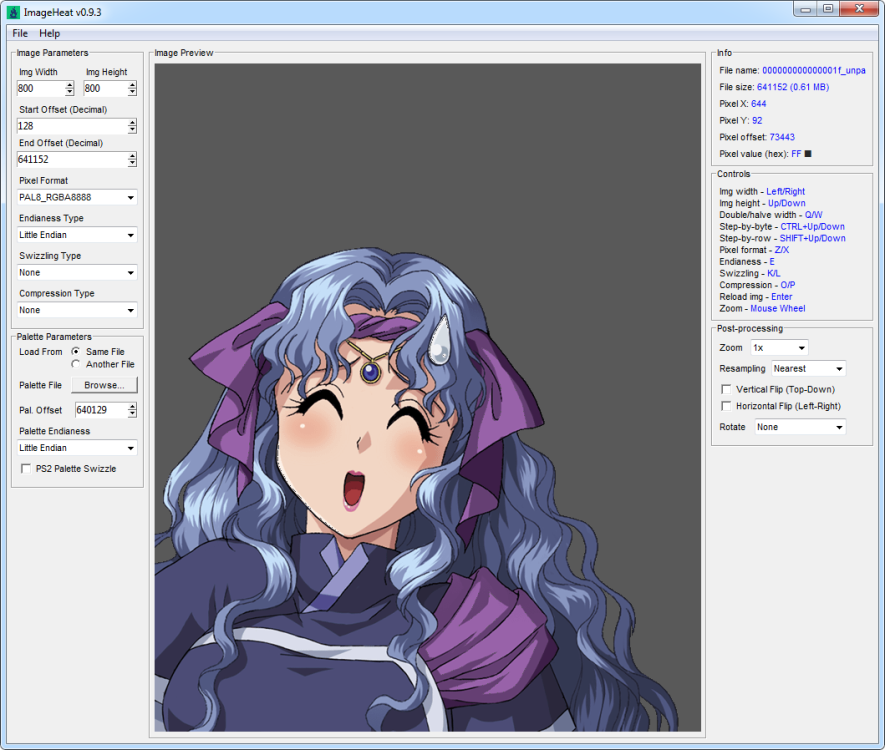The image size is (885, 750).
Task: Click the Img Width stepper arrows
Action: click(69, 89)
